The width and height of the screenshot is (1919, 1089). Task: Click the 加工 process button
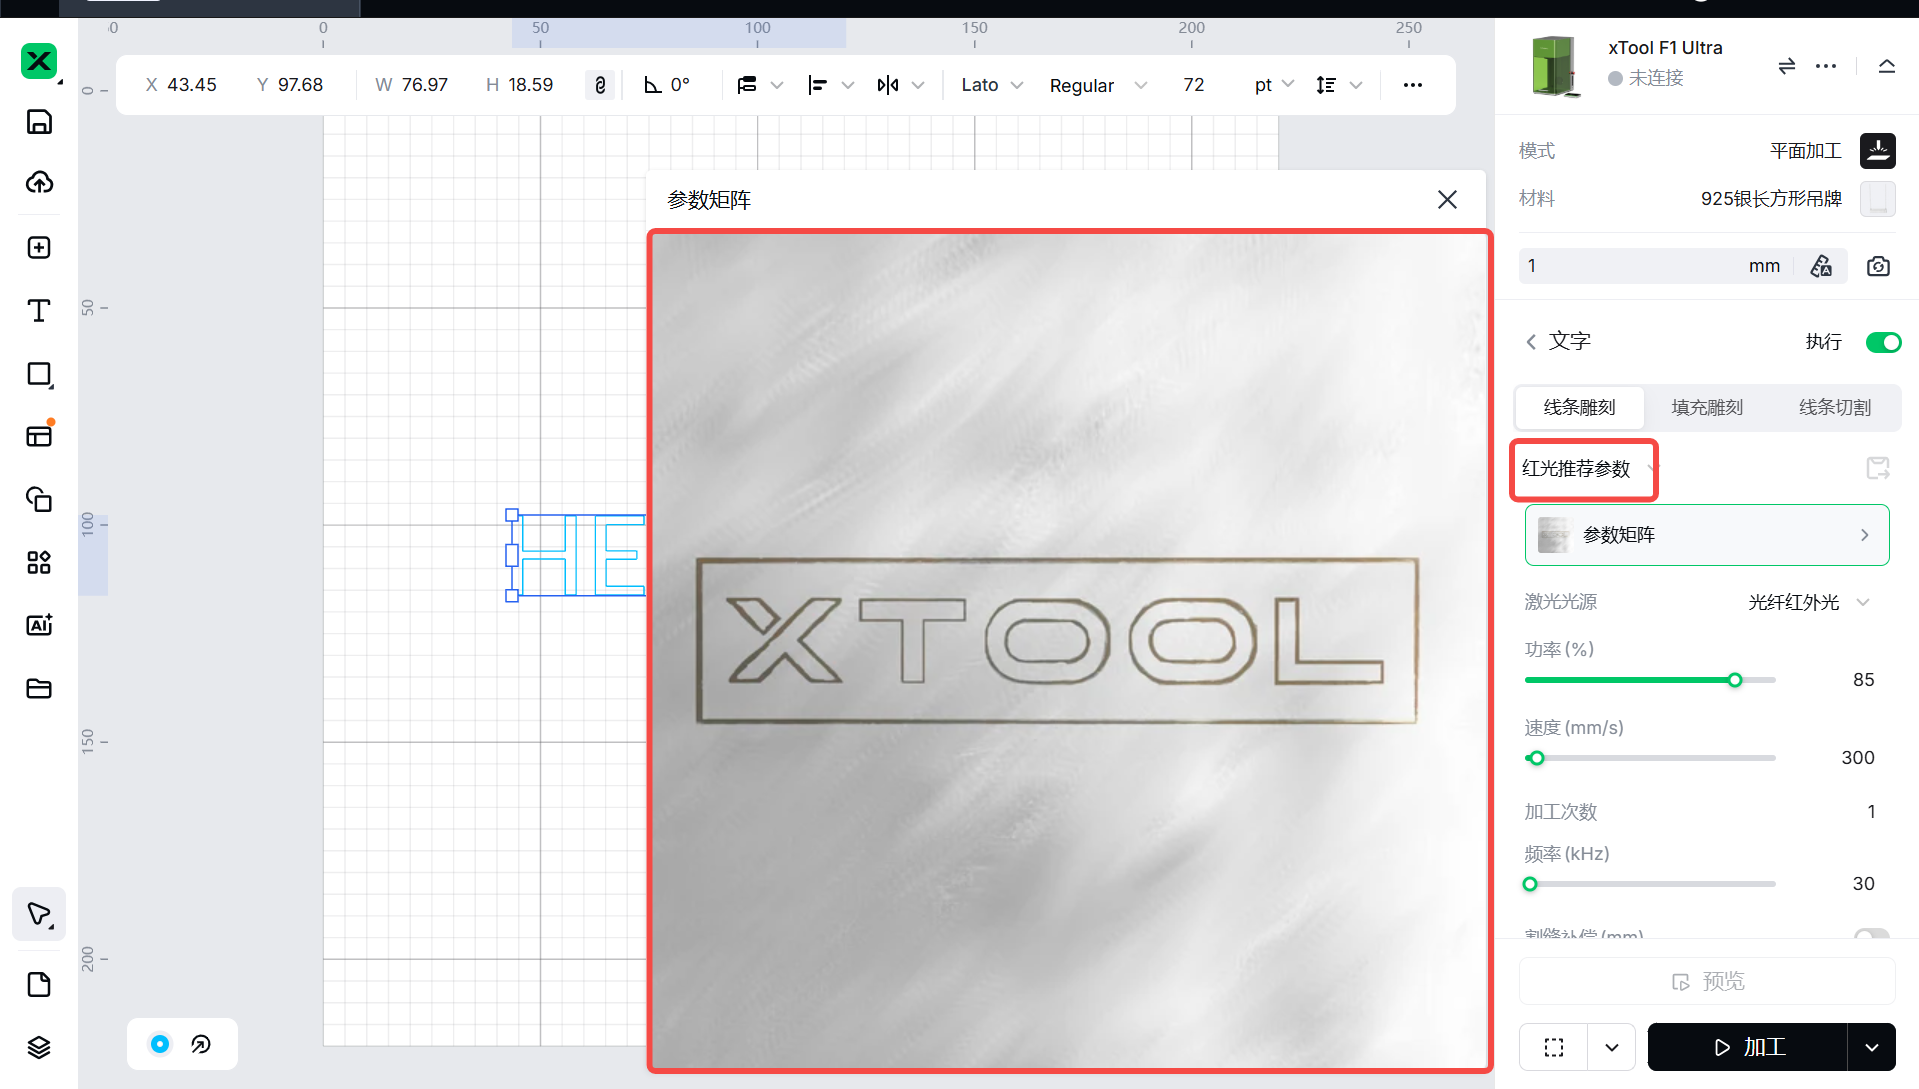point(1748,1047)
